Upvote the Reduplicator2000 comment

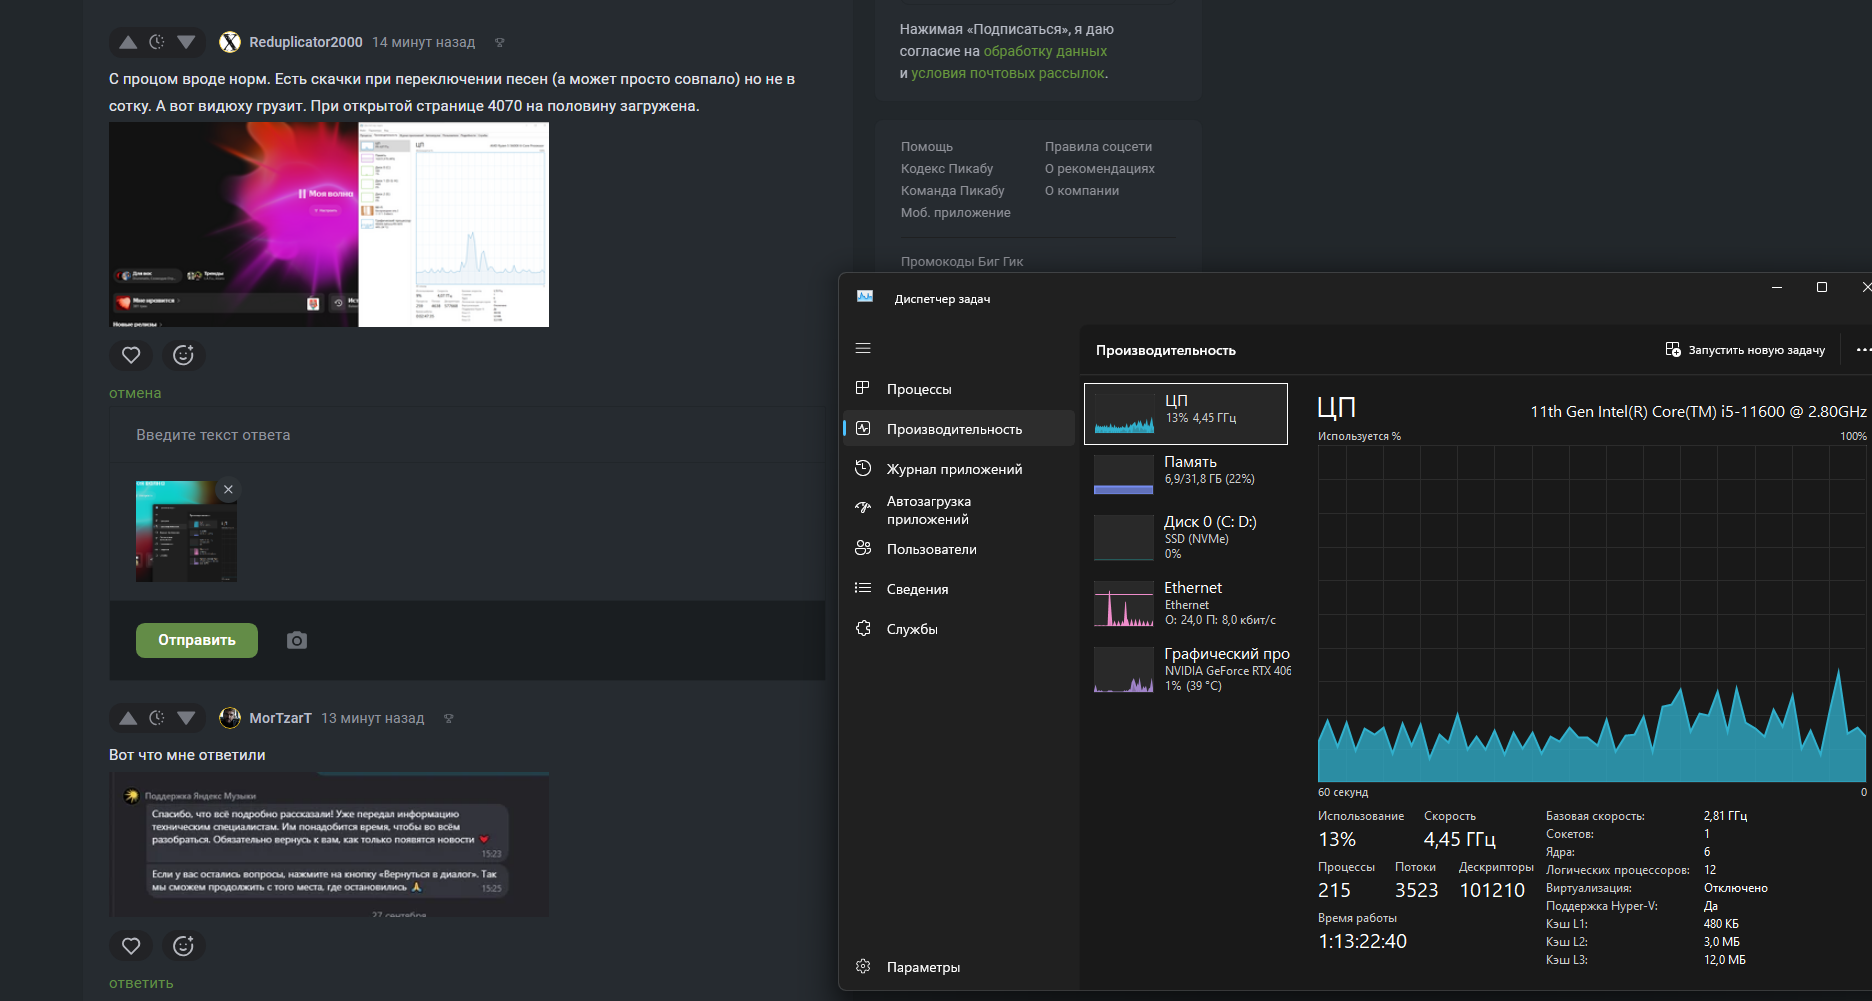(128, 42)
